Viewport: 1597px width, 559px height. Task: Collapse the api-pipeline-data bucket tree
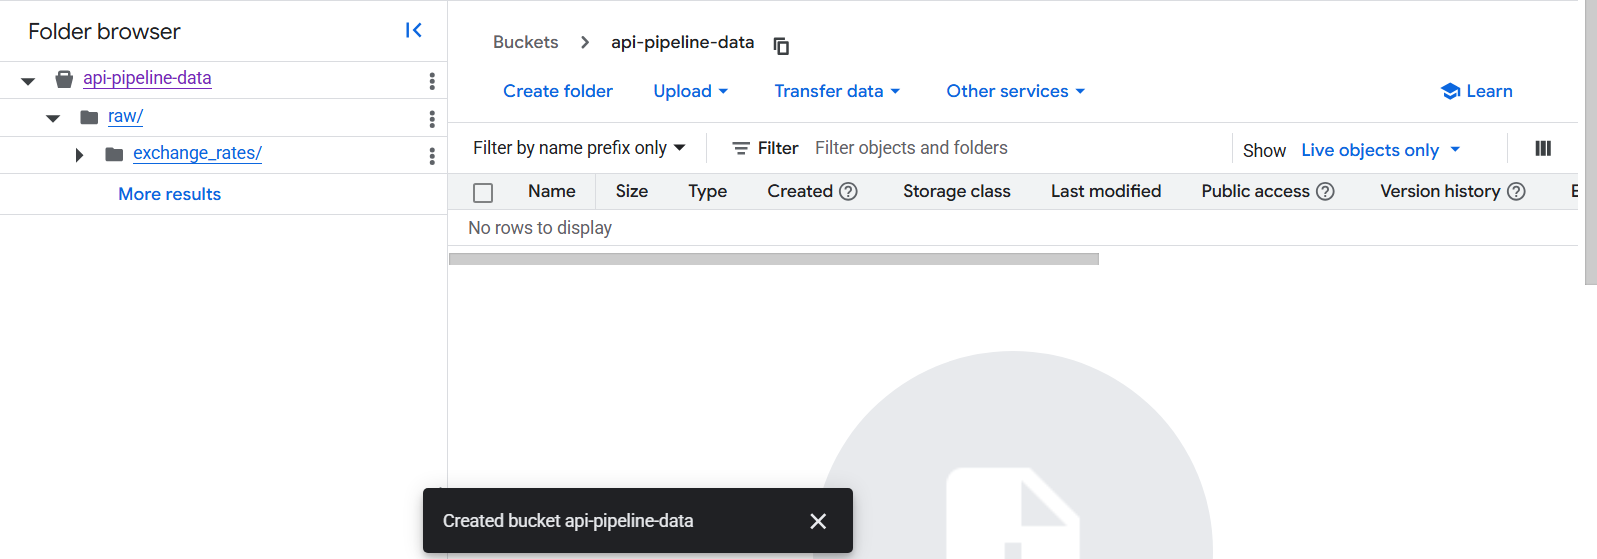(x=28, y=81)
